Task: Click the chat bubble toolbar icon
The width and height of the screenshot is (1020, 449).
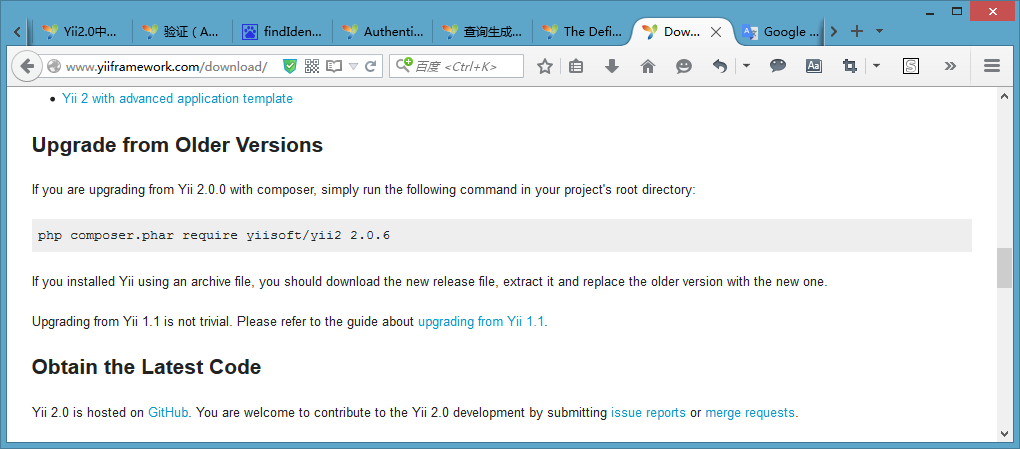Action: click(x=778, y=66)
